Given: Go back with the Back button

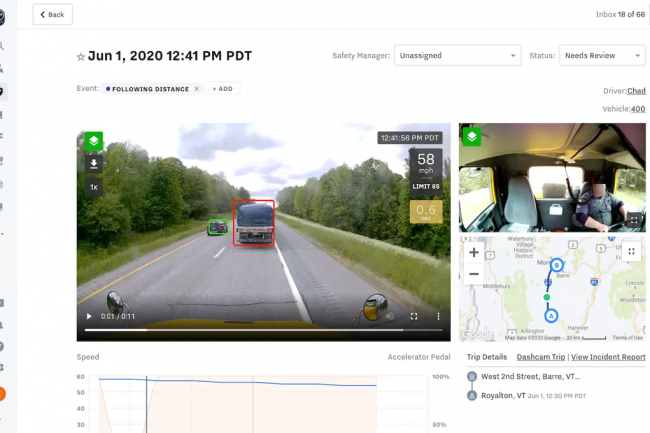Looking at the screenshot, I should [52, 14].
